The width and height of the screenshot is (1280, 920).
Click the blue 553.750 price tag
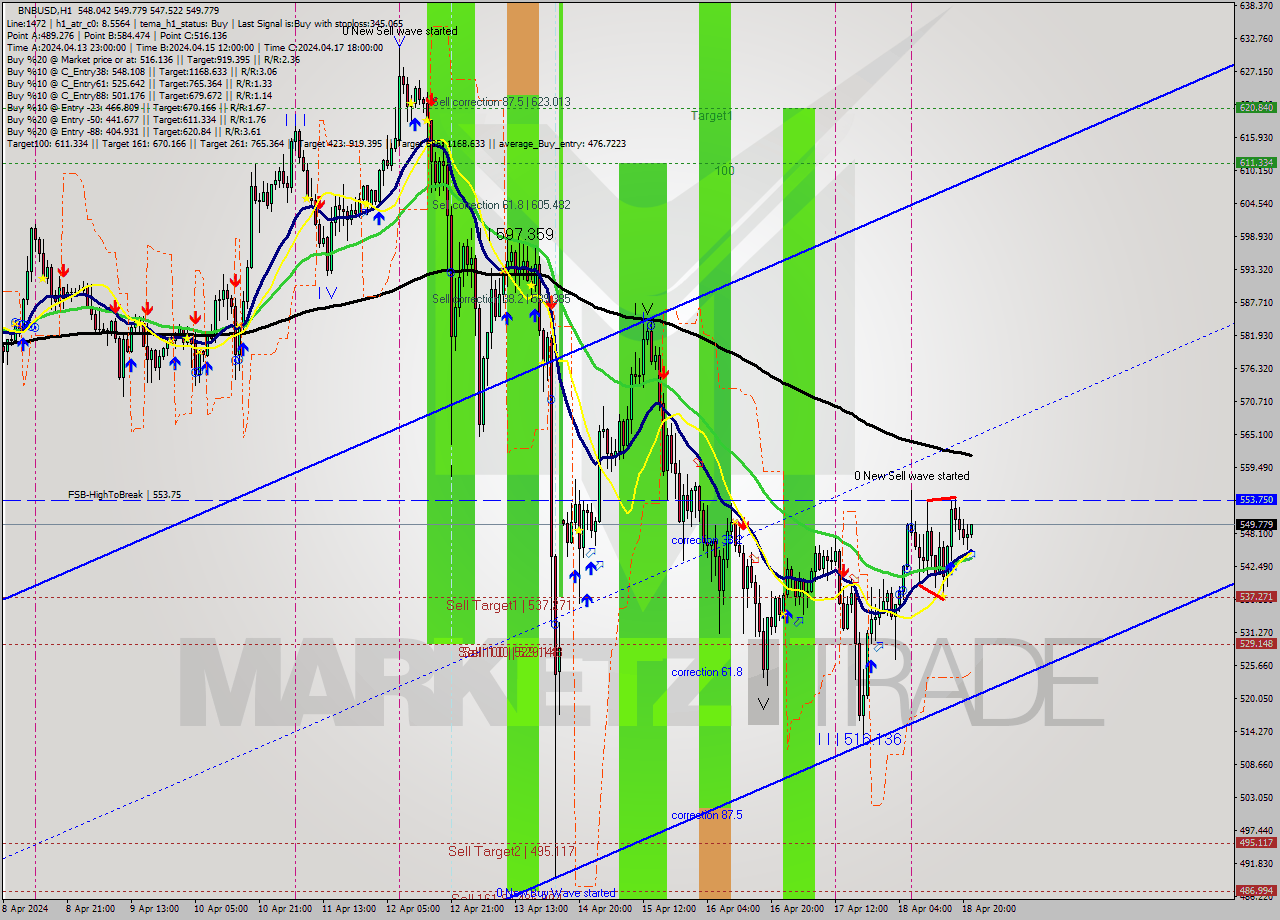click(x=1256, y=499)
